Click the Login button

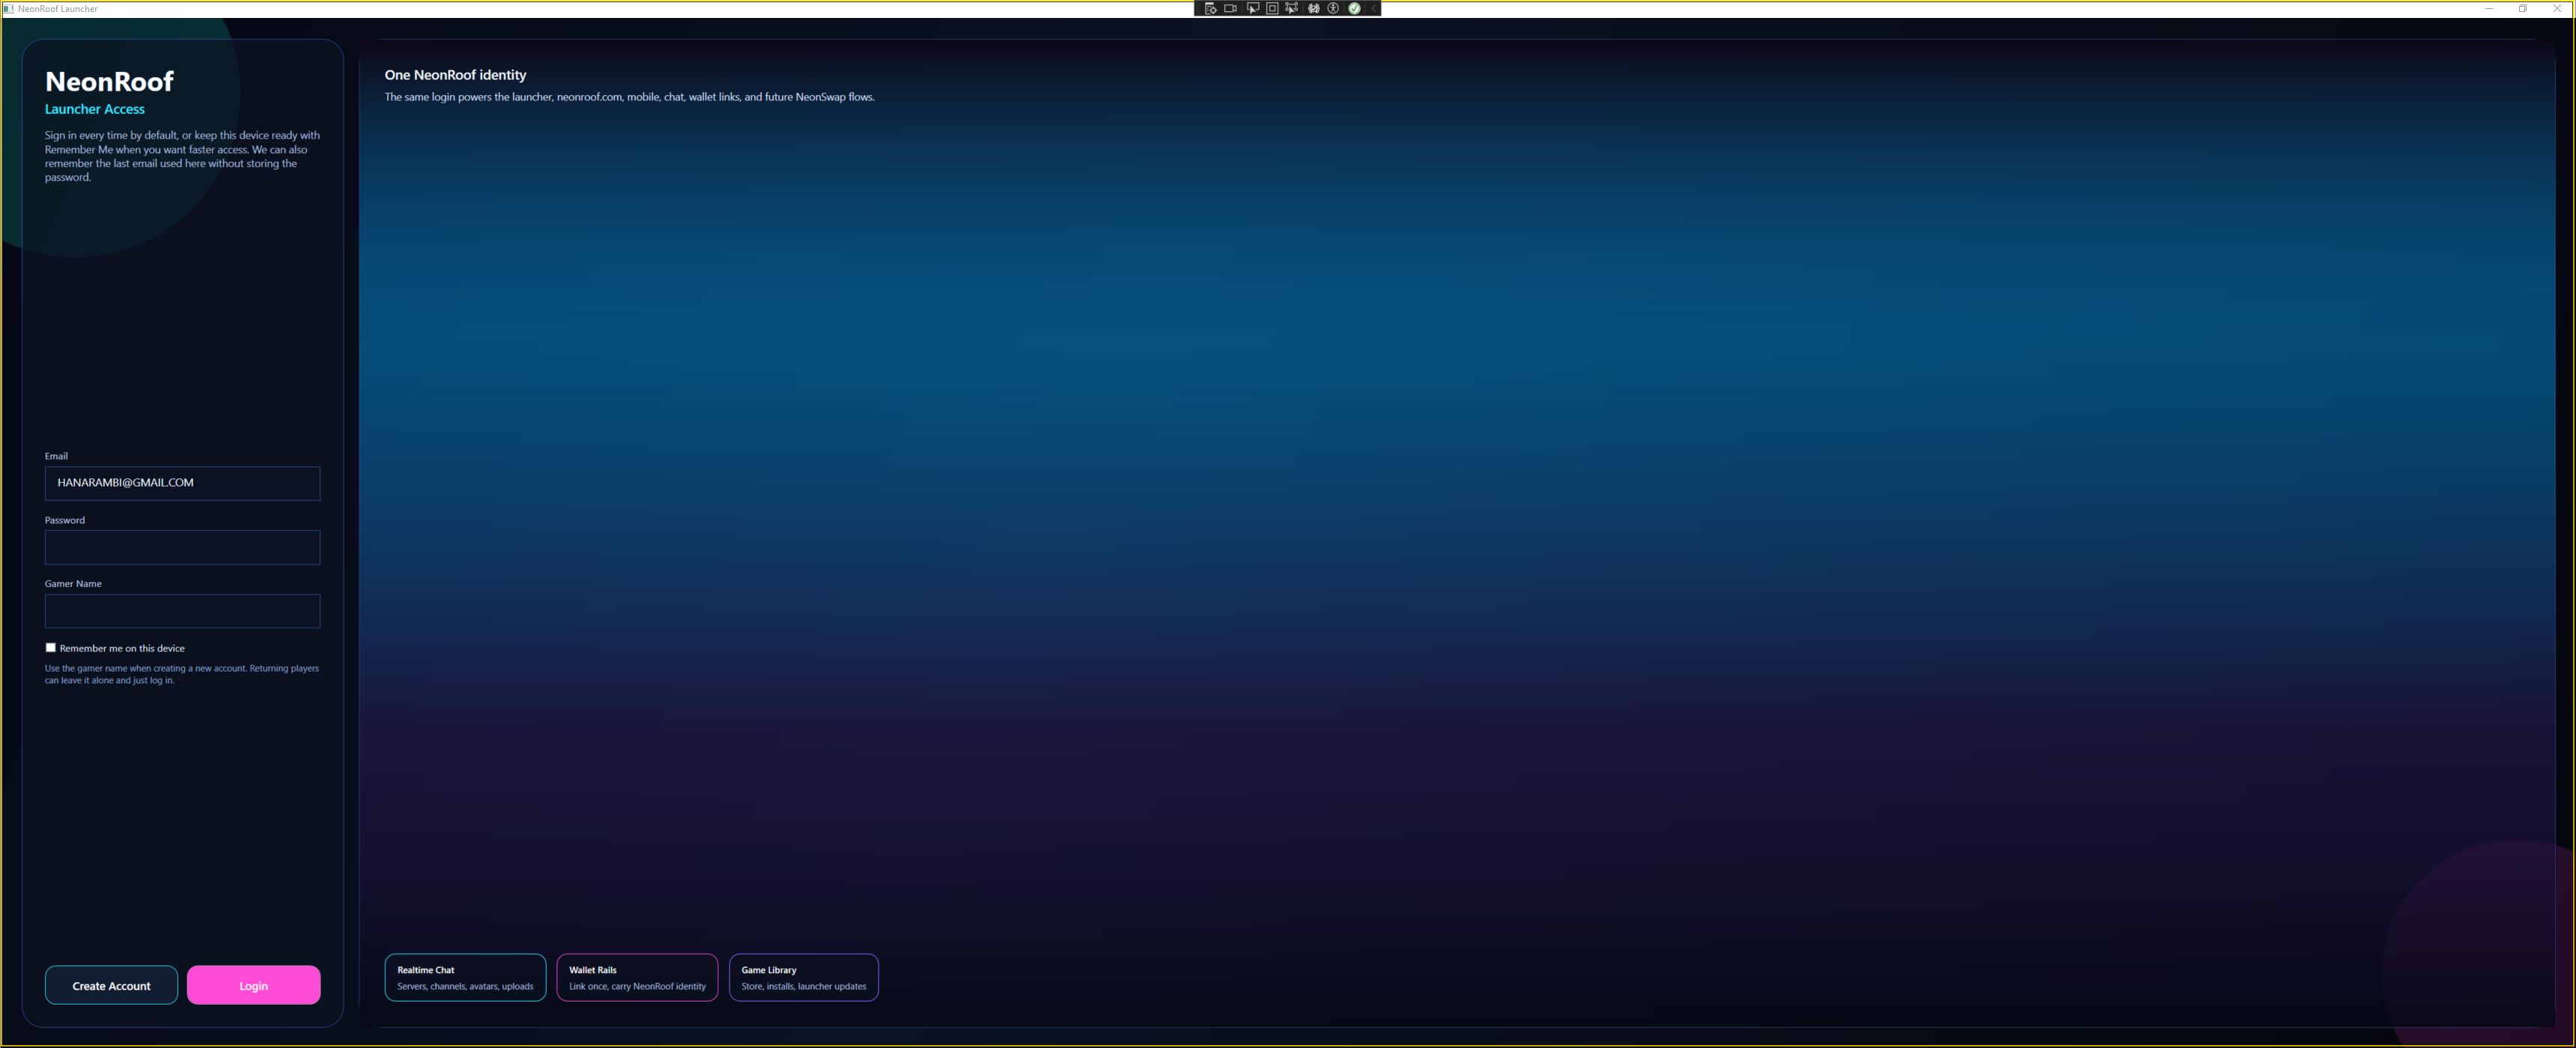pos(253,985)
